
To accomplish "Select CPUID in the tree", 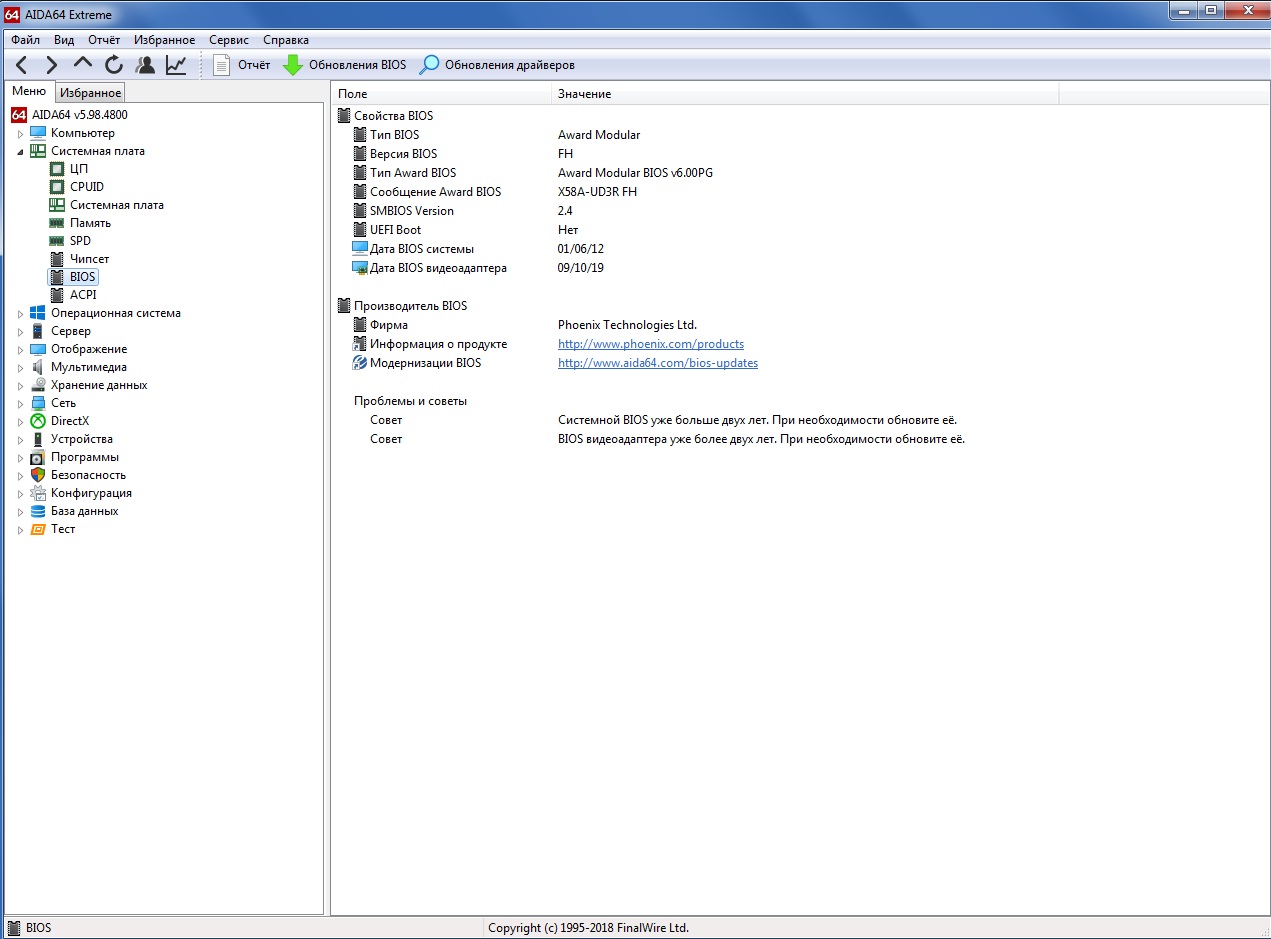I will [x=86, y=187].
